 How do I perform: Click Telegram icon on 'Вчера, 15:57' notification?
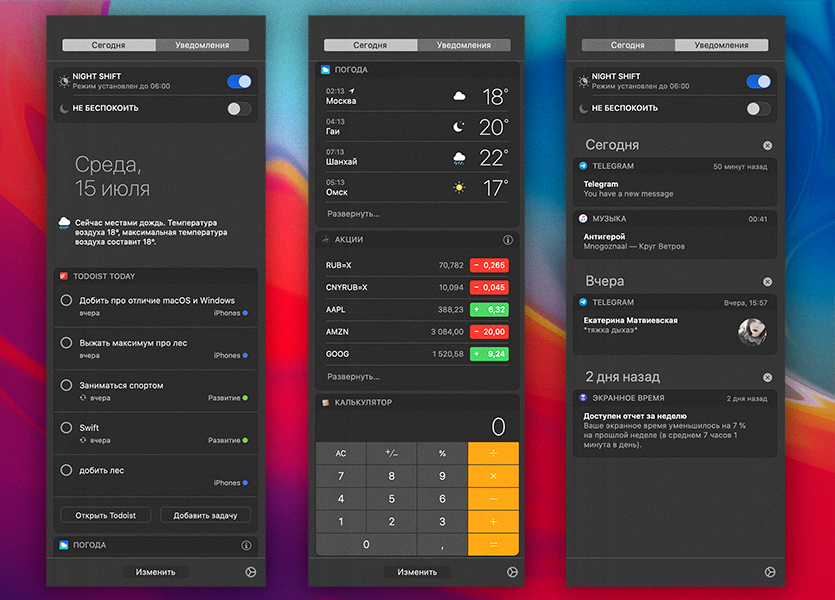pyautogui.click(x=583, y=302)
